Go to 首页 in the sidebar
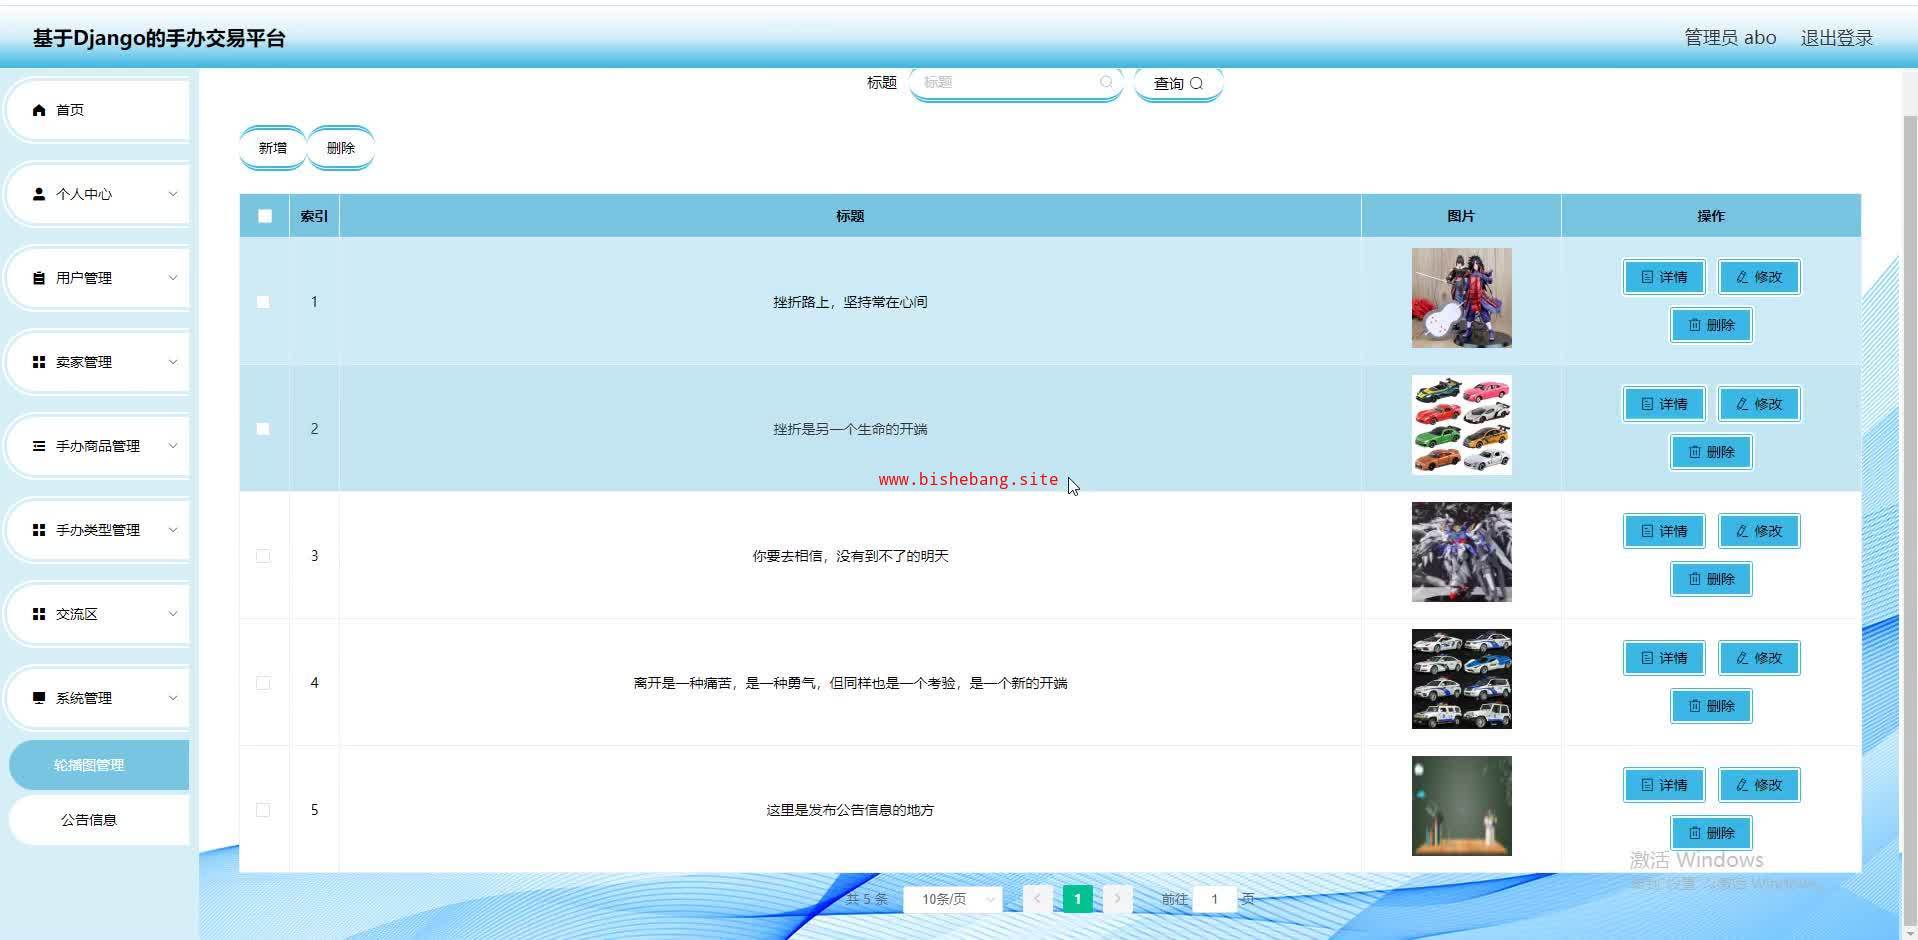Screen dimensions: 1918x940 98,110
